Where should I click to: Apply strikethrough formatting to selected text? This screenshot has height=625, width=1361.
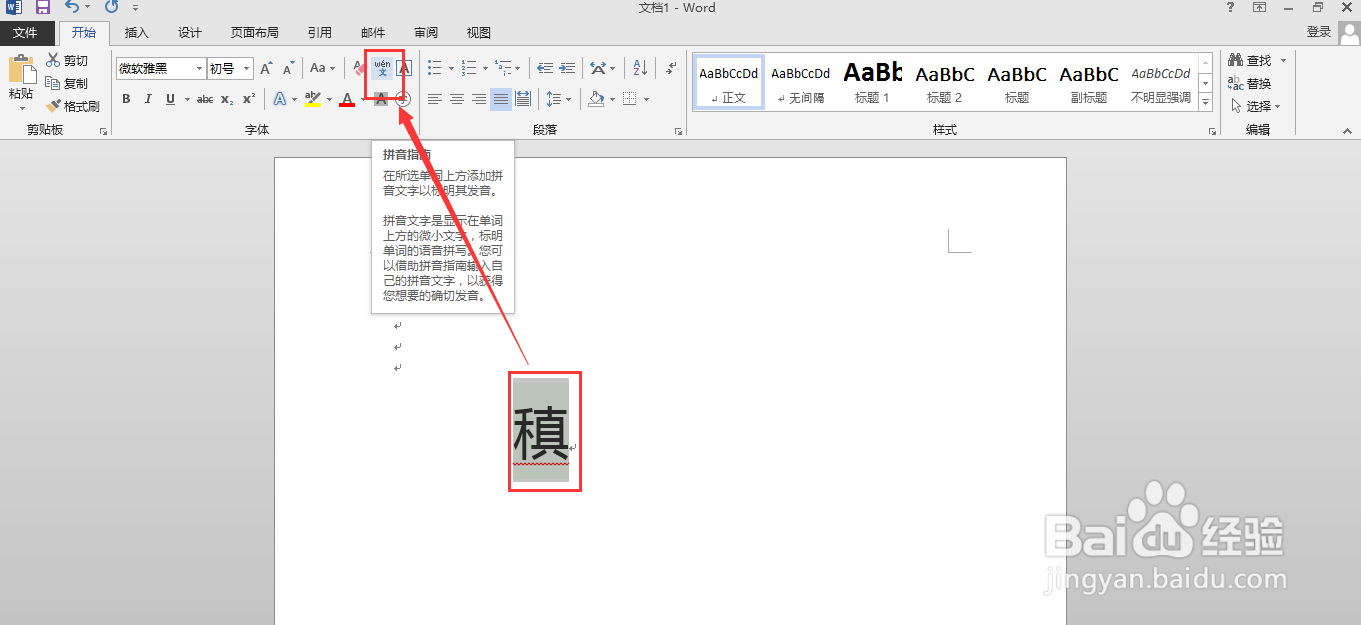coord(204,98)
